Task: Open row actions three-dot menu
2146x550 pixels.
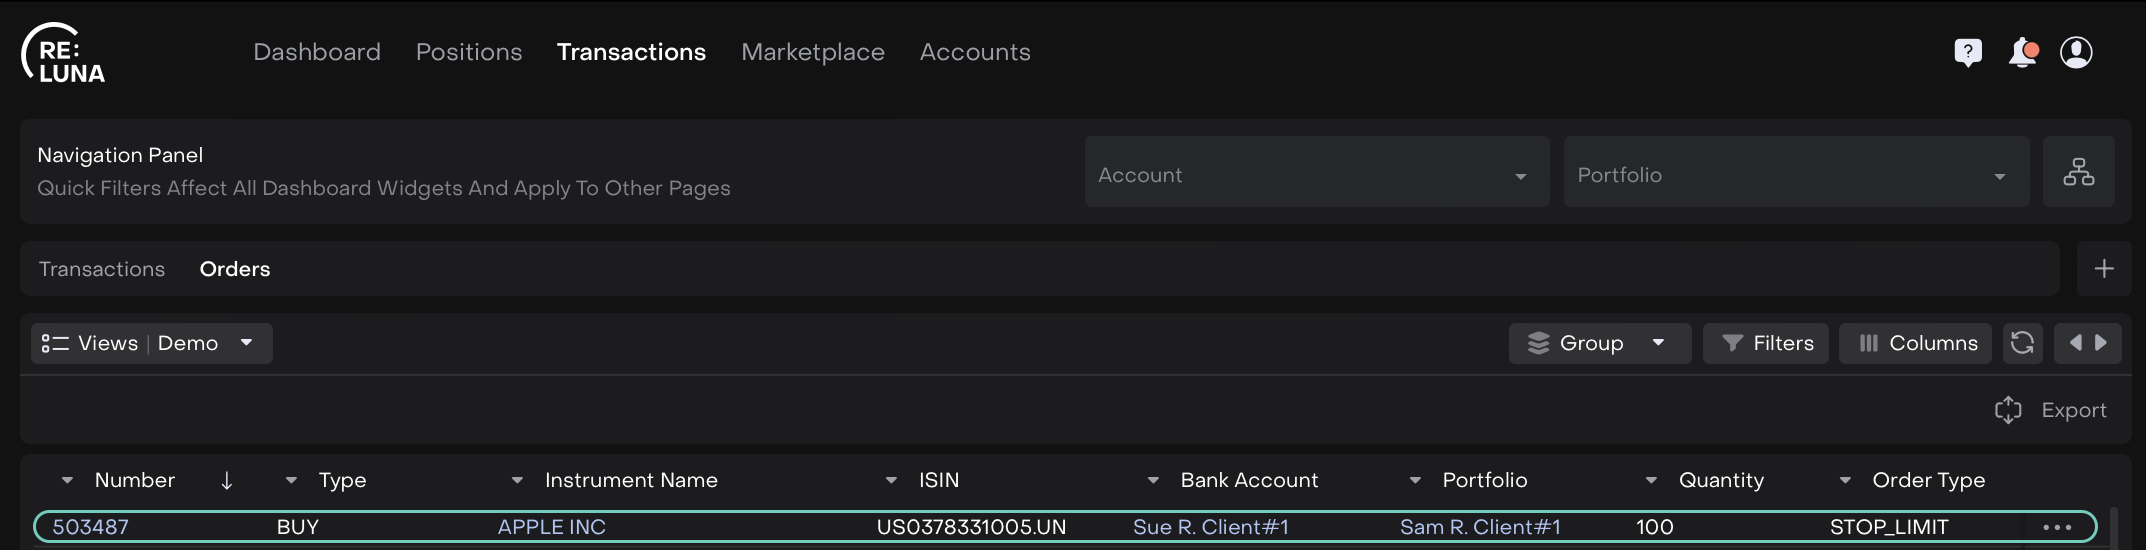Action: coord(2056,527)
